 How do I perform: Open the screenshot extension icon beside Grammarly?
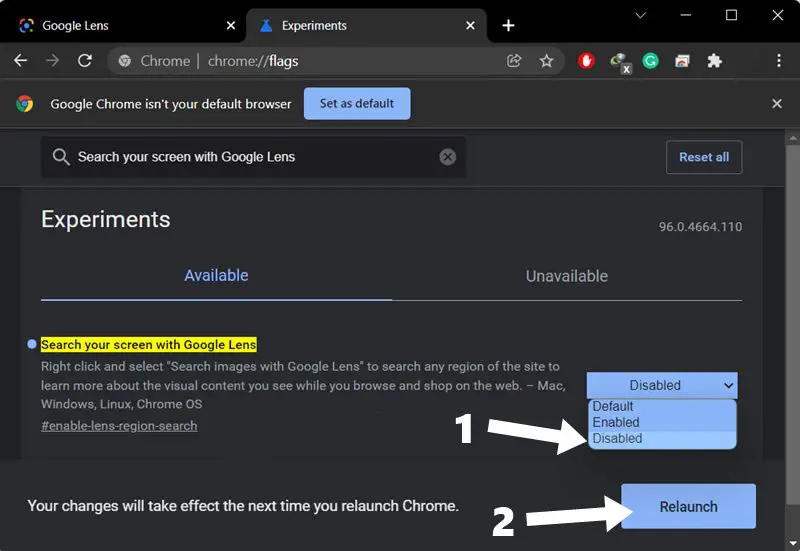point(682,61)
